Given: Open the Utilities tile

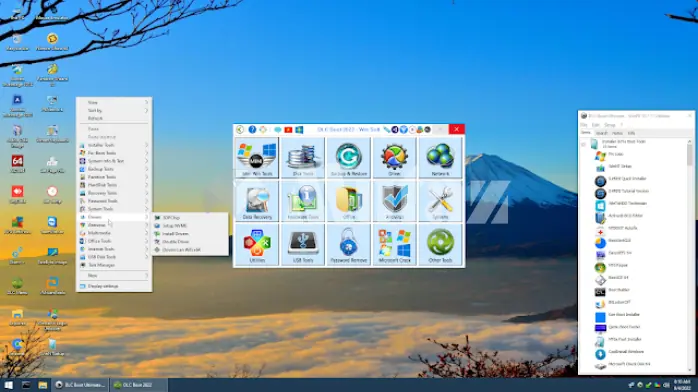Looking at the screenshot, I should tap(257, 244).
